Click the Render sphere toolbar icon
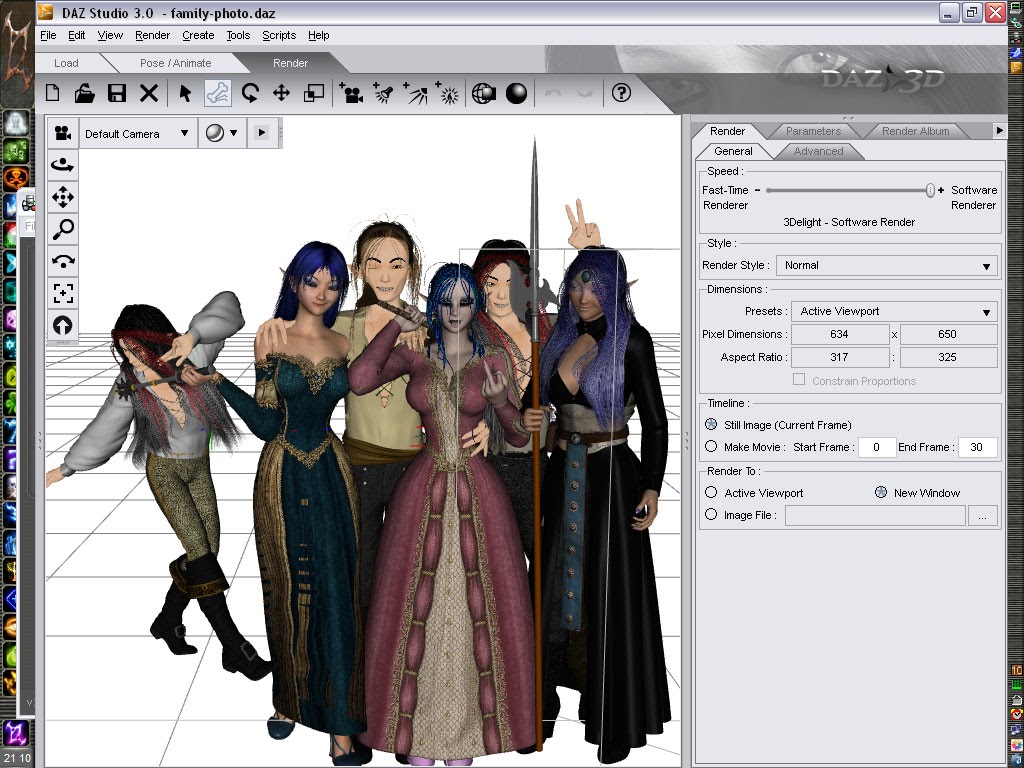Viewport: 1024px width, 768px height. point(516,94)
